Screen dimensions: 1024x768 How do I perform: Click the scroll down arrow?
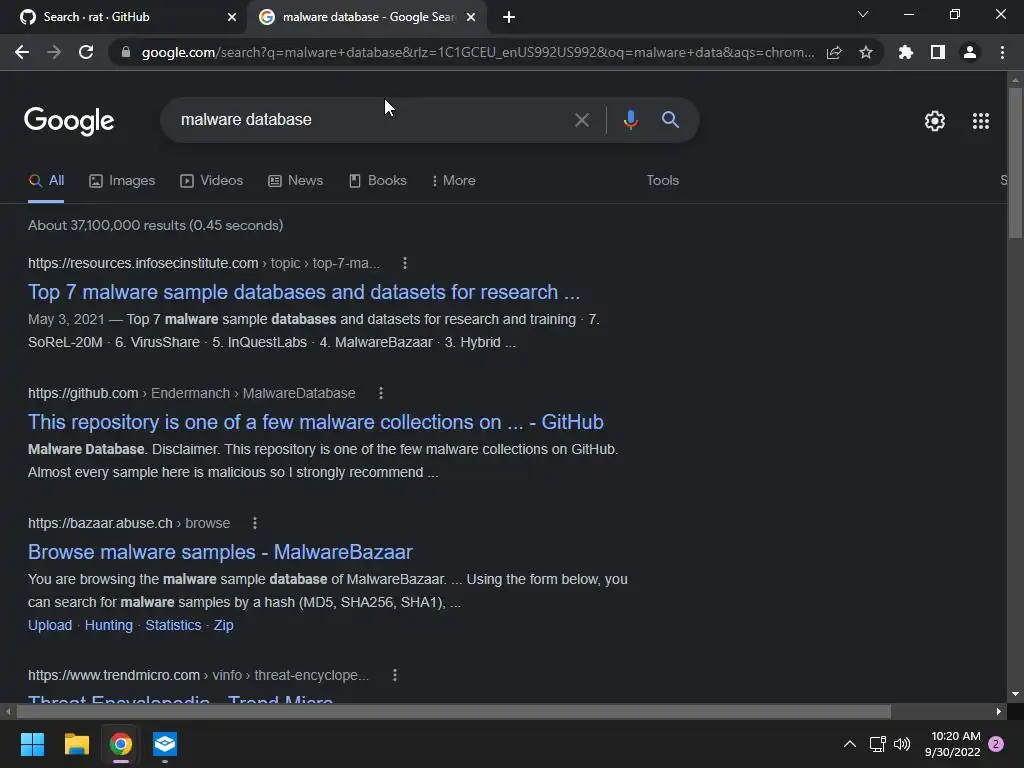tap(1015, 694)
